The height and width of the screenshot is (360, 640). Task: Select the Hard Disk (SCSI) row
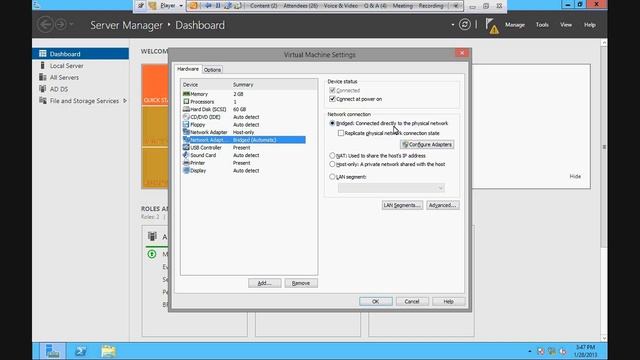(244, 109)
